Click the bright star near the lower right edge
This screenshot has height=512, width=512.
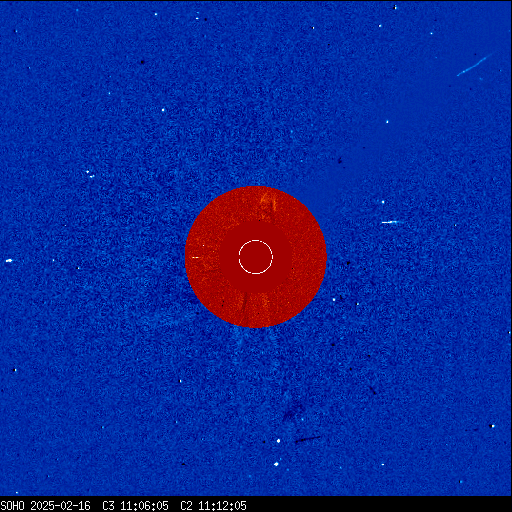click(492, 426)
